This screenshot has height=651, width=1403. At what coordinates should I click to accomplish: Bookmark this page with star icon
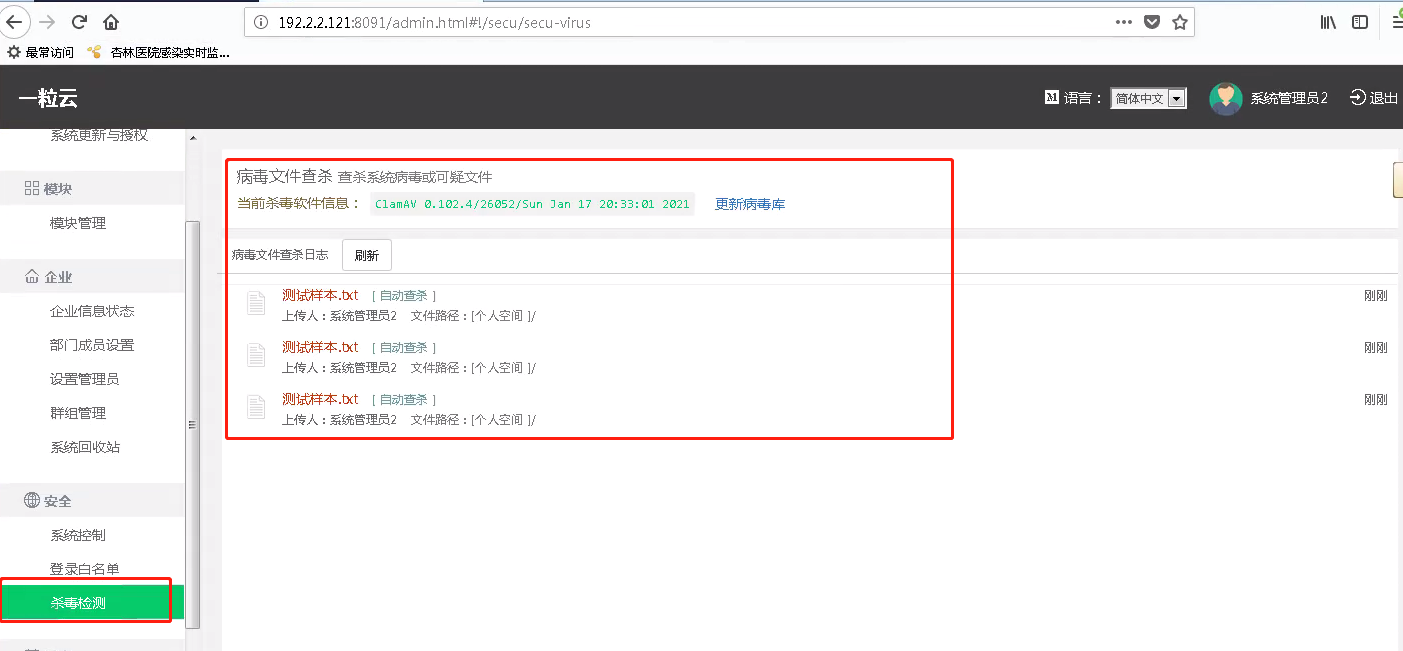click(x=1180, y=22)
